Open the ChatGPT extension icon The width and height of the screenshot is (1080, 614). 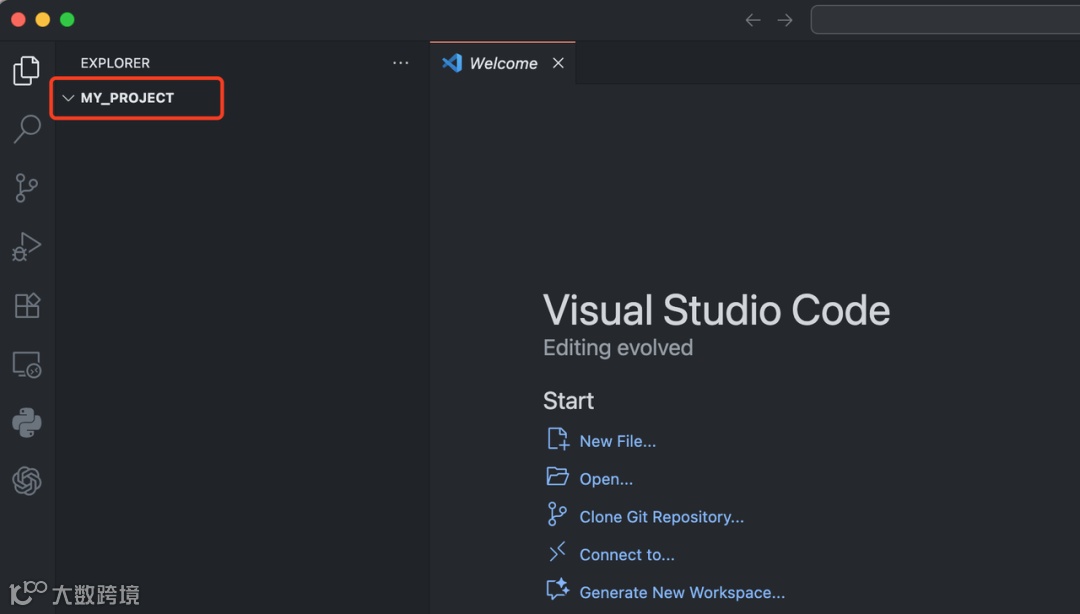[27, 481]
